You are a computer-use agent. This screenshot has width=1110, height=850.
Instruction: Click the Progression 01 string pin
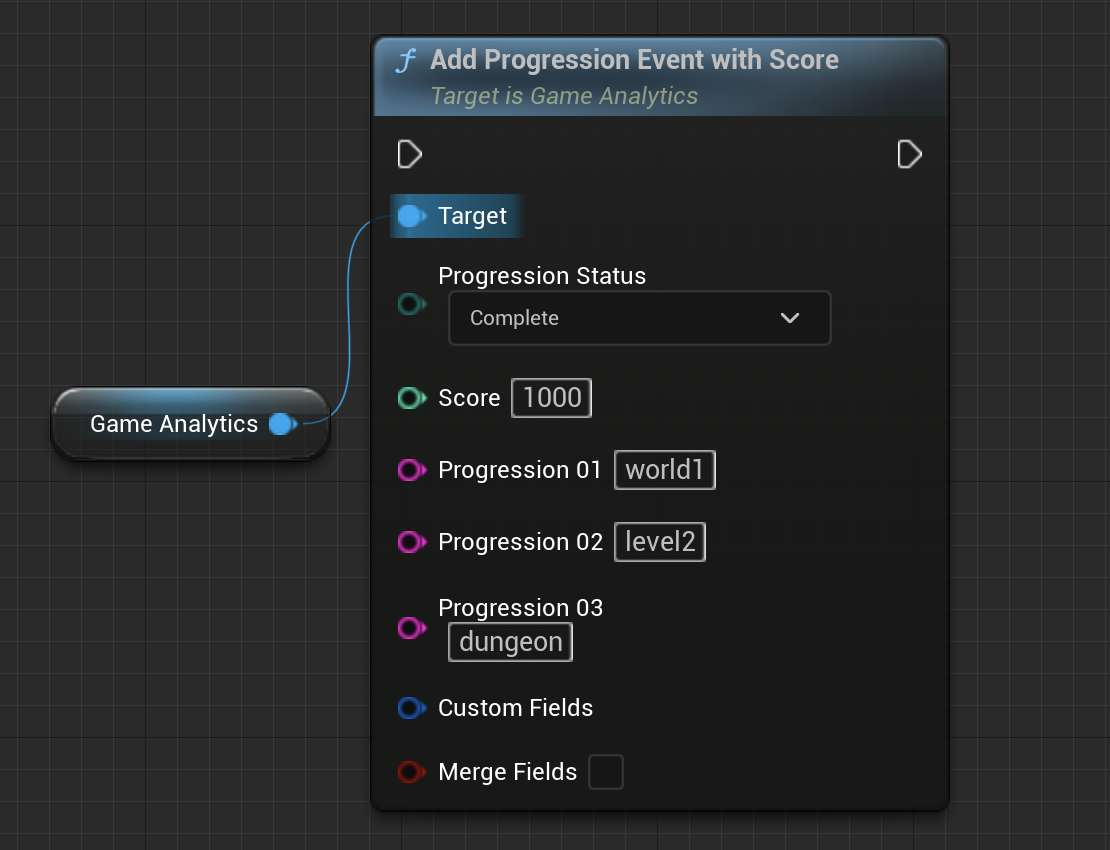point(410,470)
